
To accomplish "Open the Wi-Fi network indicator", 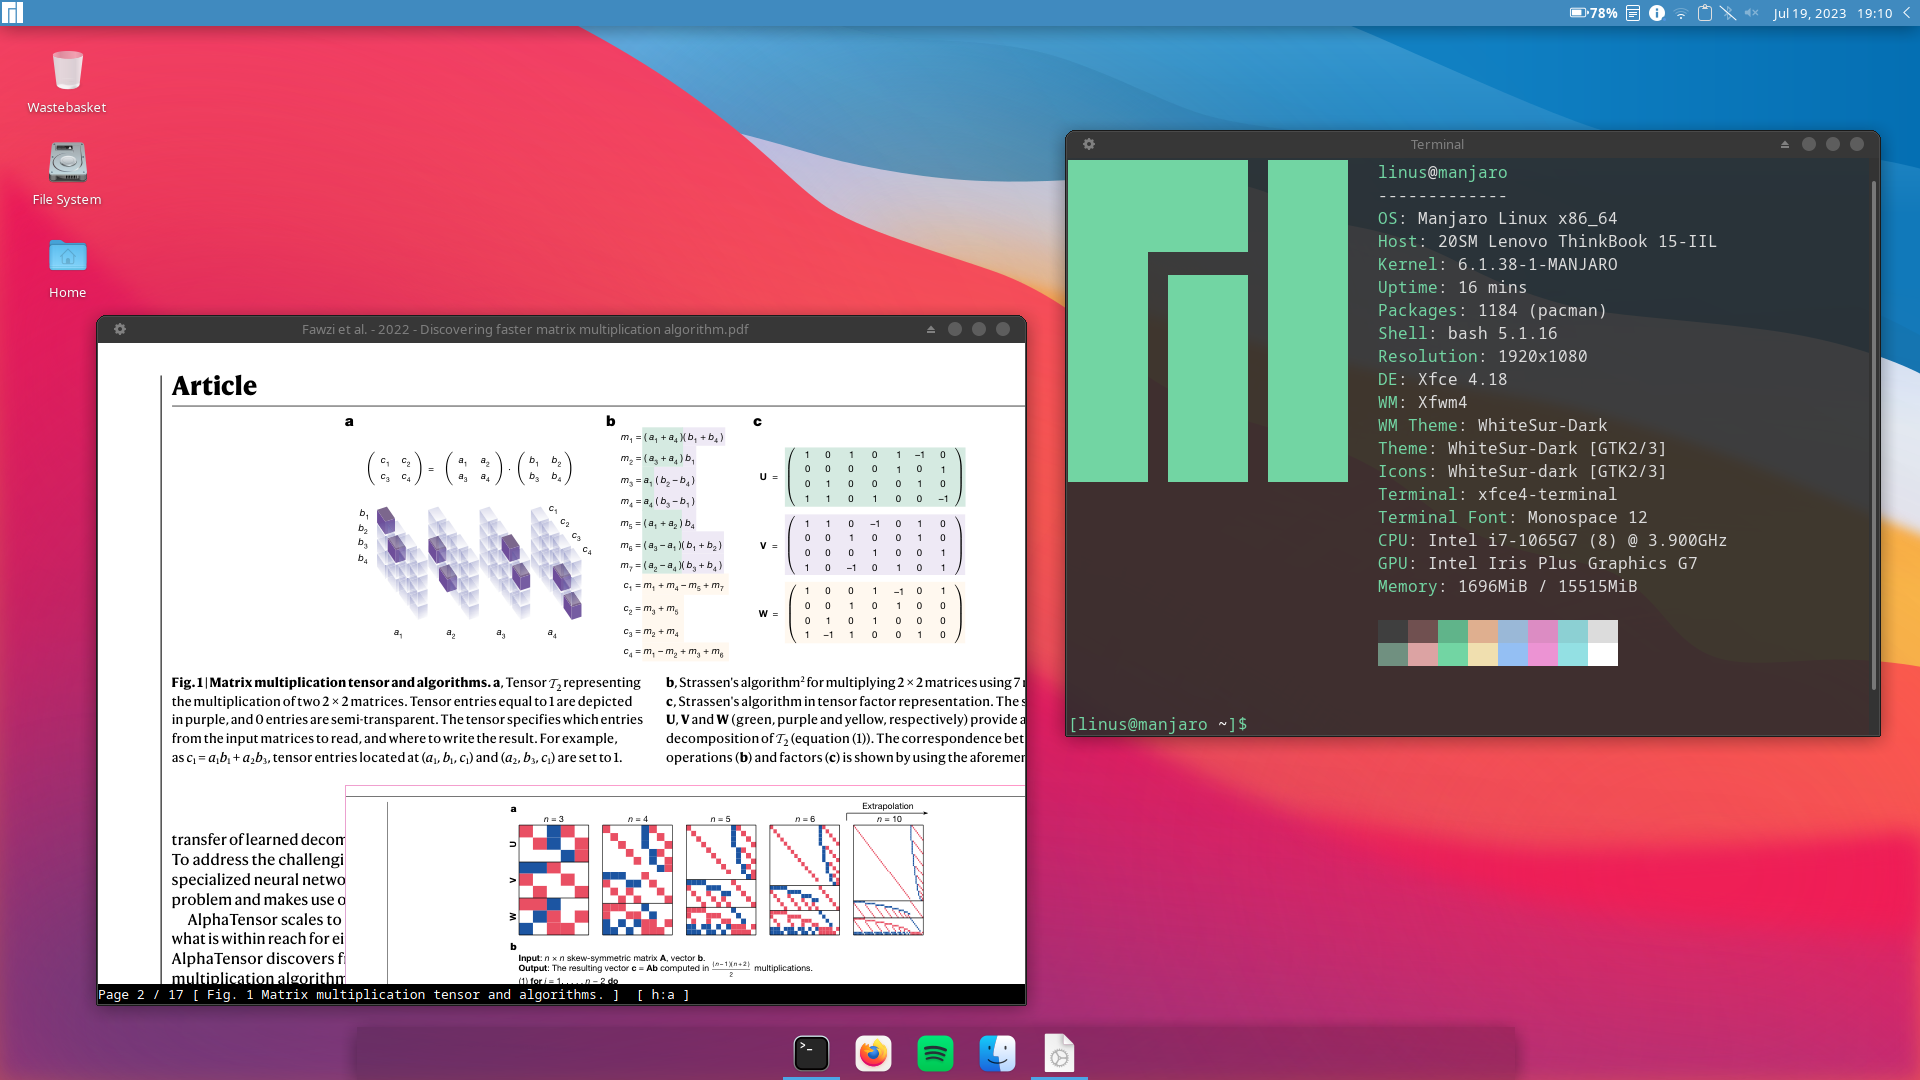I will click(x=1681, y=13).
